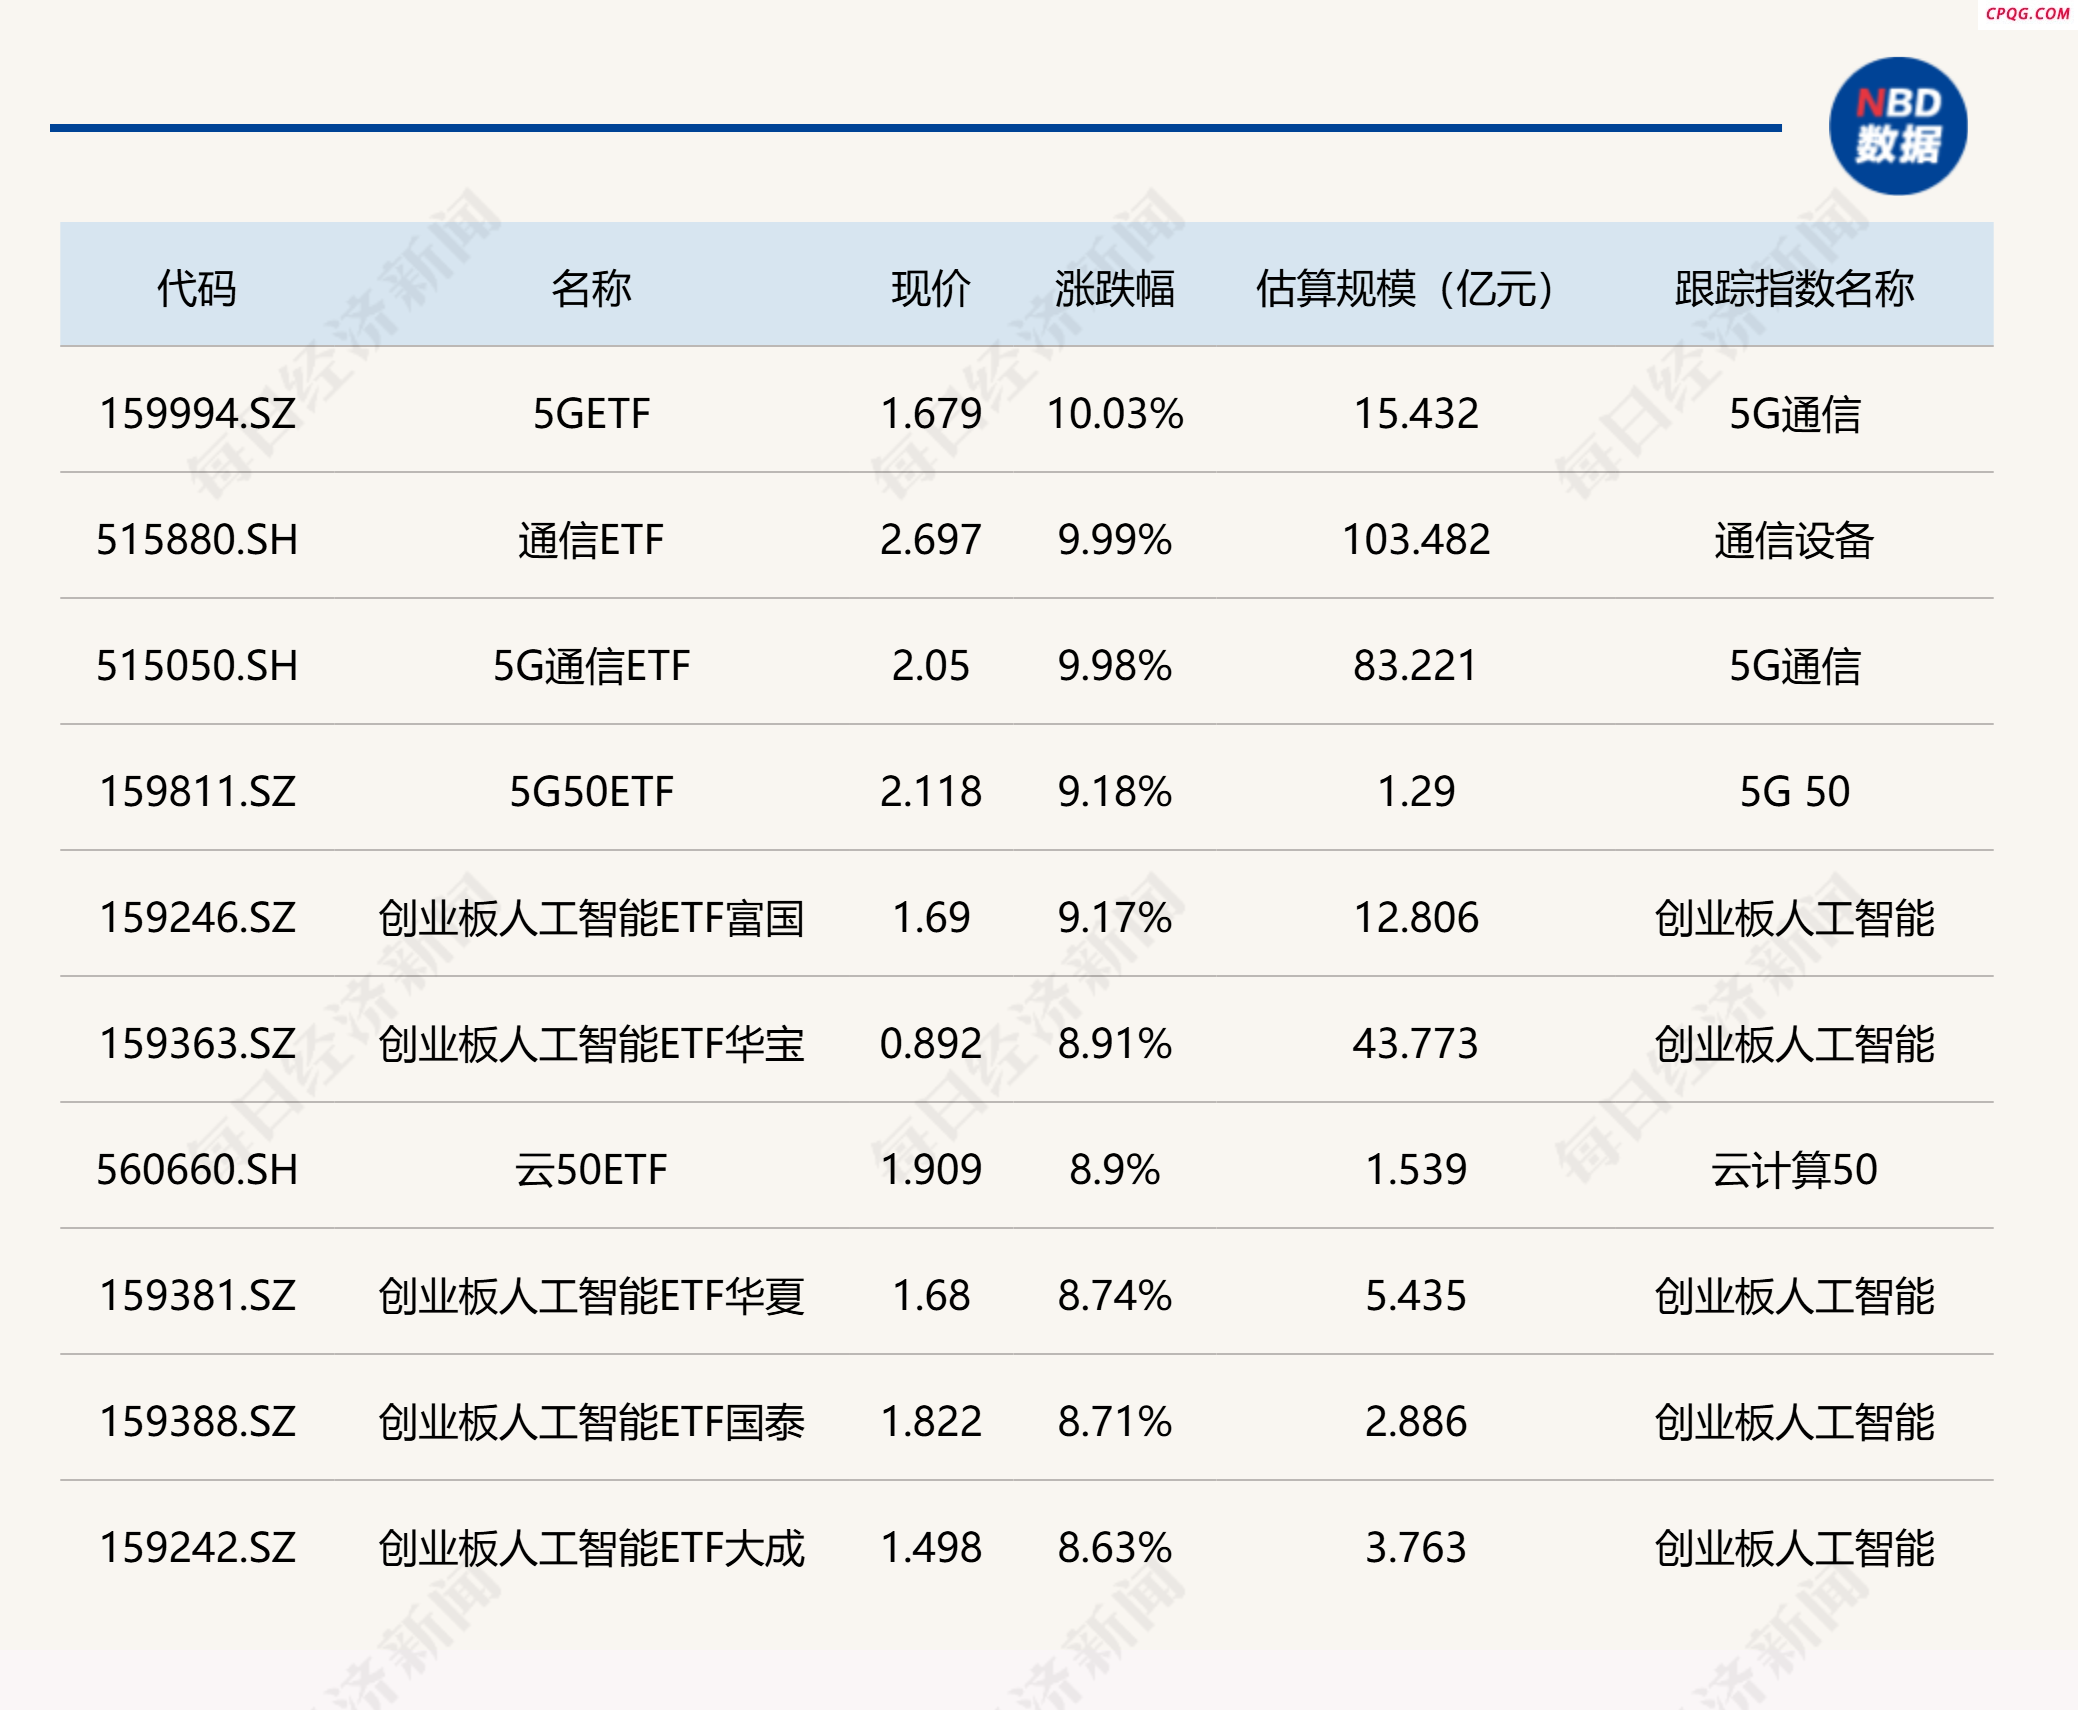Select code 159994.SZ
The height and width of the screenshot is (1710, 2078).
click(x=197, y=414)
